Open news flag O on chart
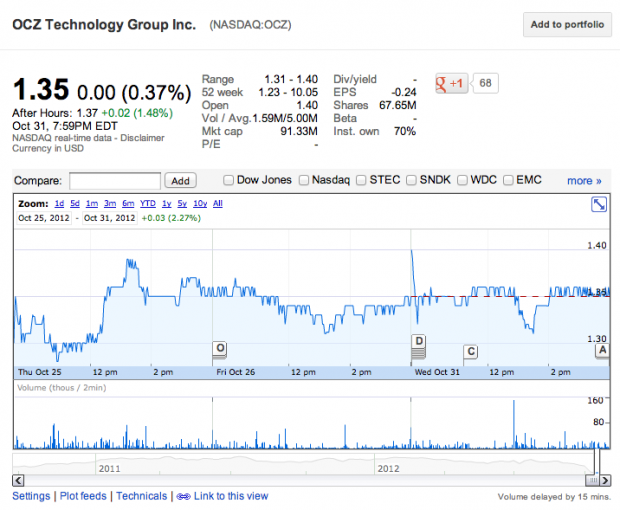The image size is (620, 510). (x=220, y=349)
